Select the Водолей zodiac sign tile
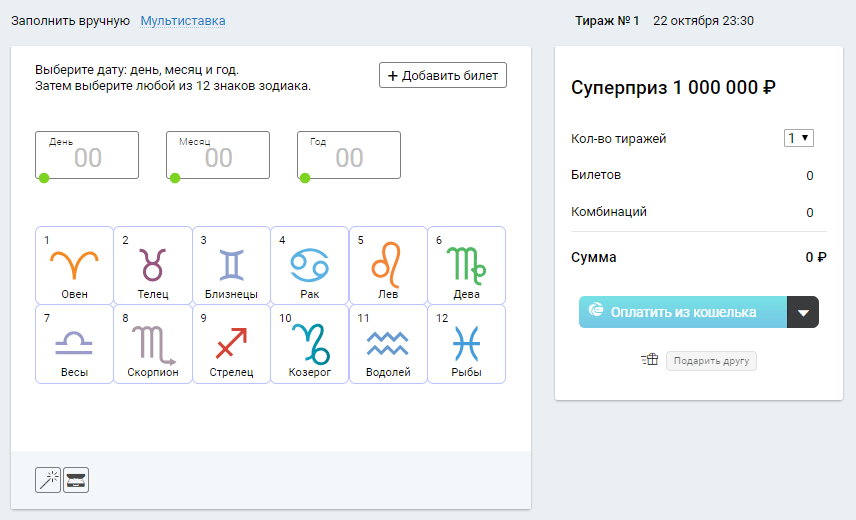This screenshot has width=856, height=520. pyautogui.click(x=388, y=344)
